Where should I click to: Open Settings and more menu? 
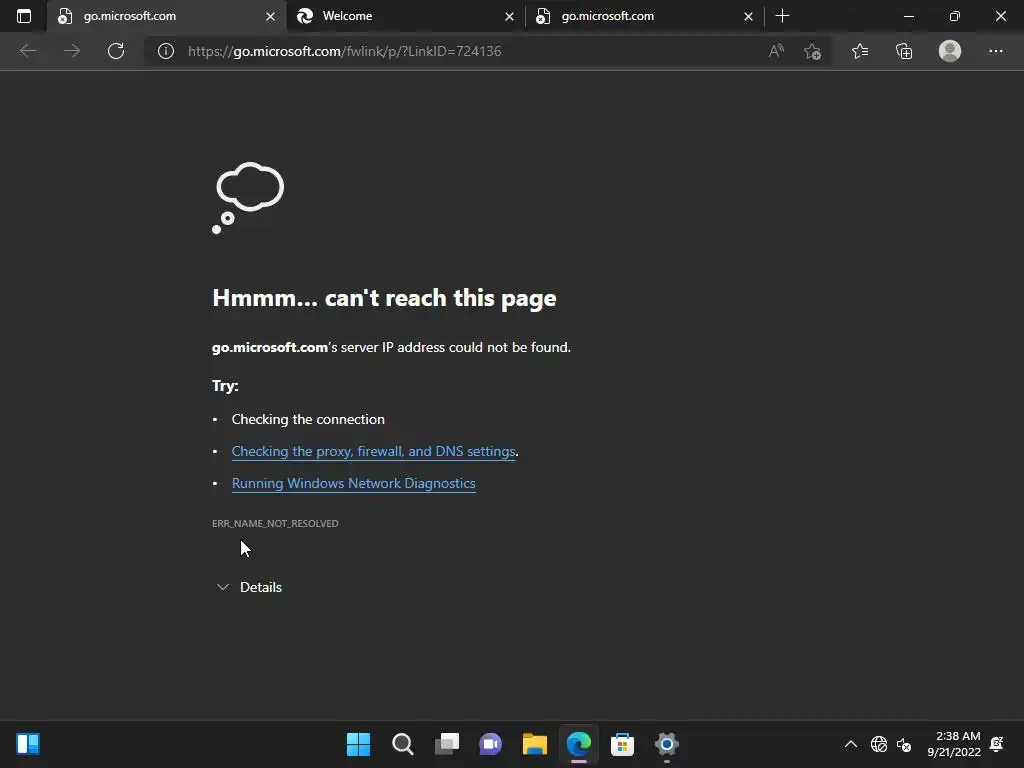(x=995, y=51)
